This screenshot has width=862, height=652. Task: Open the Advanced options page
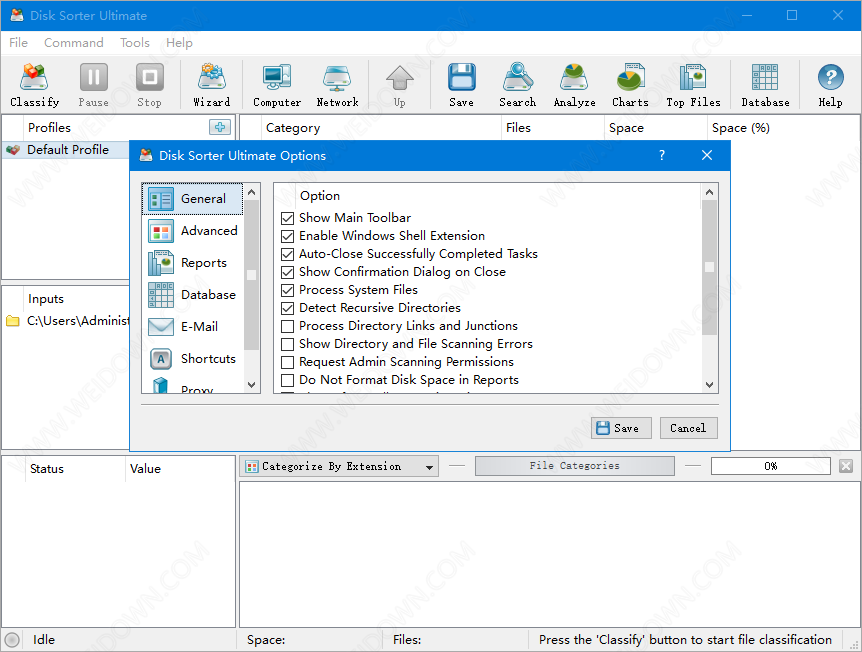click(192, 231)
